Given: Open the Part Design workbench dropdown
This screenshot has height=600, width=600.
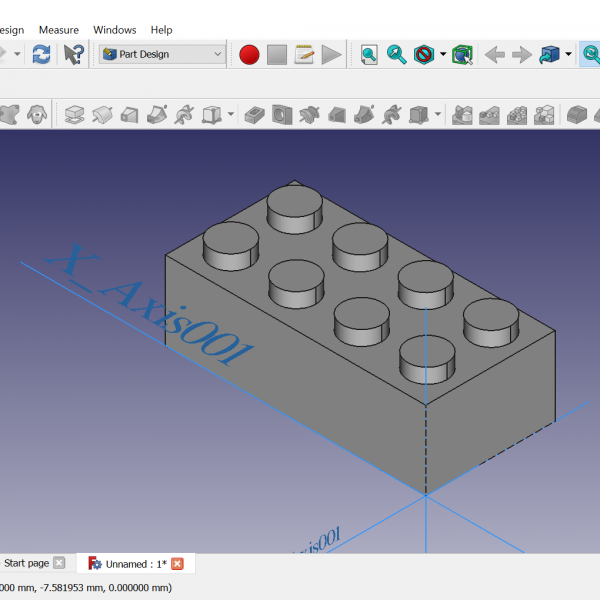Looking at the screenshot, I should tap(162, 55).
